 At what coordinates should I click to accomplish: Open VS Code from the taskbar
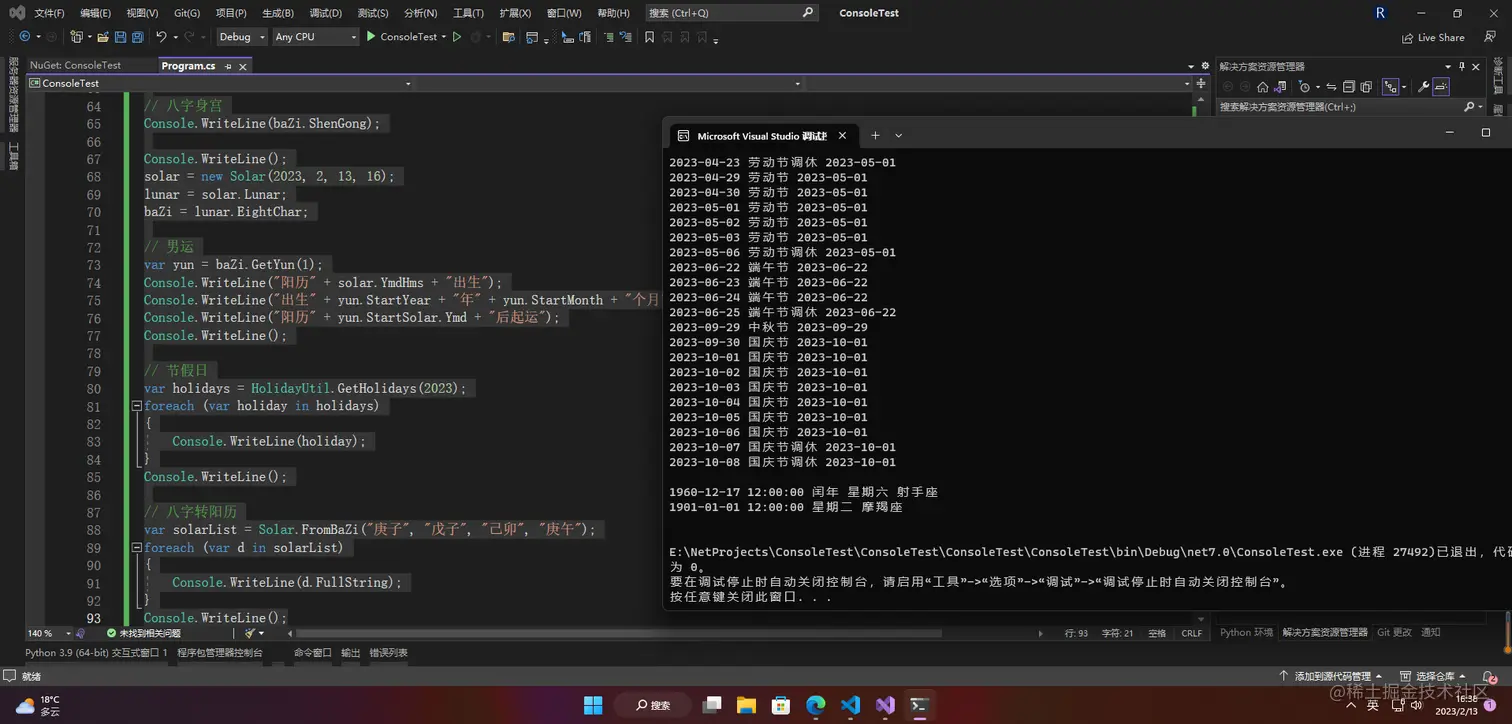click(x=851, y=705)
